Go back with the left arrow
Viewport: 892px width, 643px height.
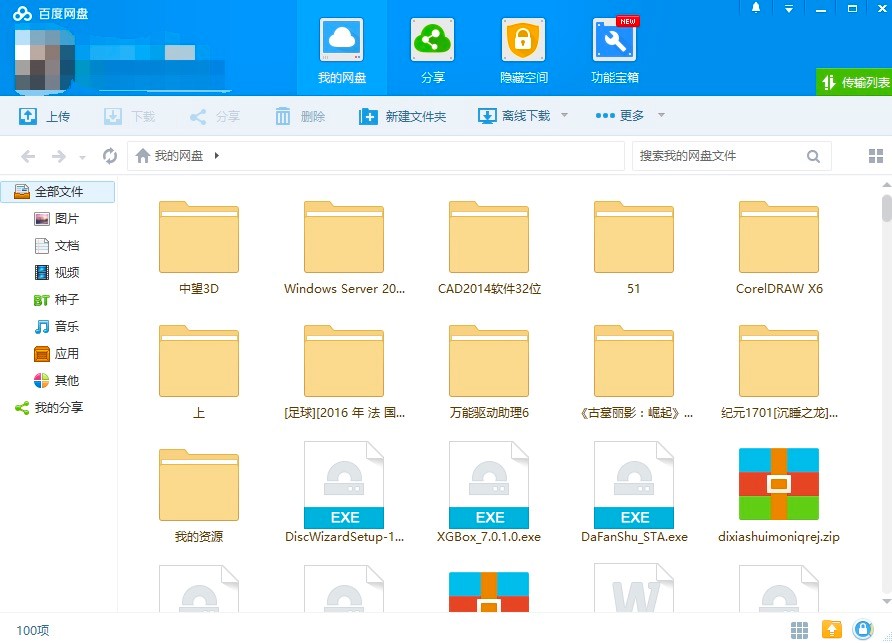(x=28, y=156)
